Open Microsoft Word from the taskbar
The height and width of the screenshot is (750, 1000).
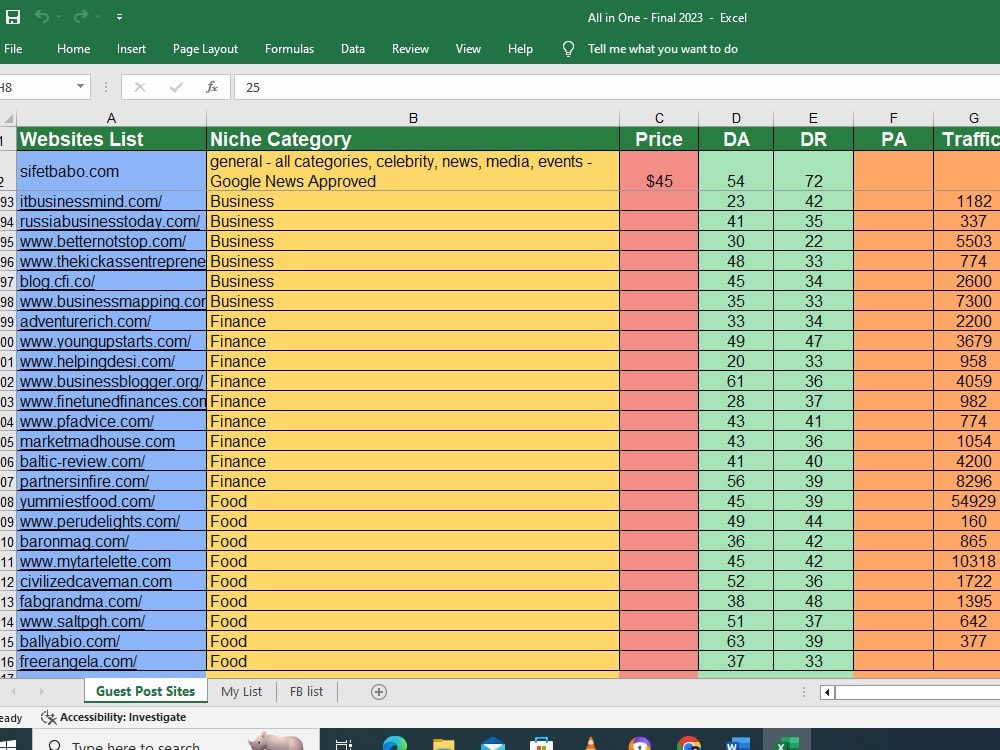[737, 744]
